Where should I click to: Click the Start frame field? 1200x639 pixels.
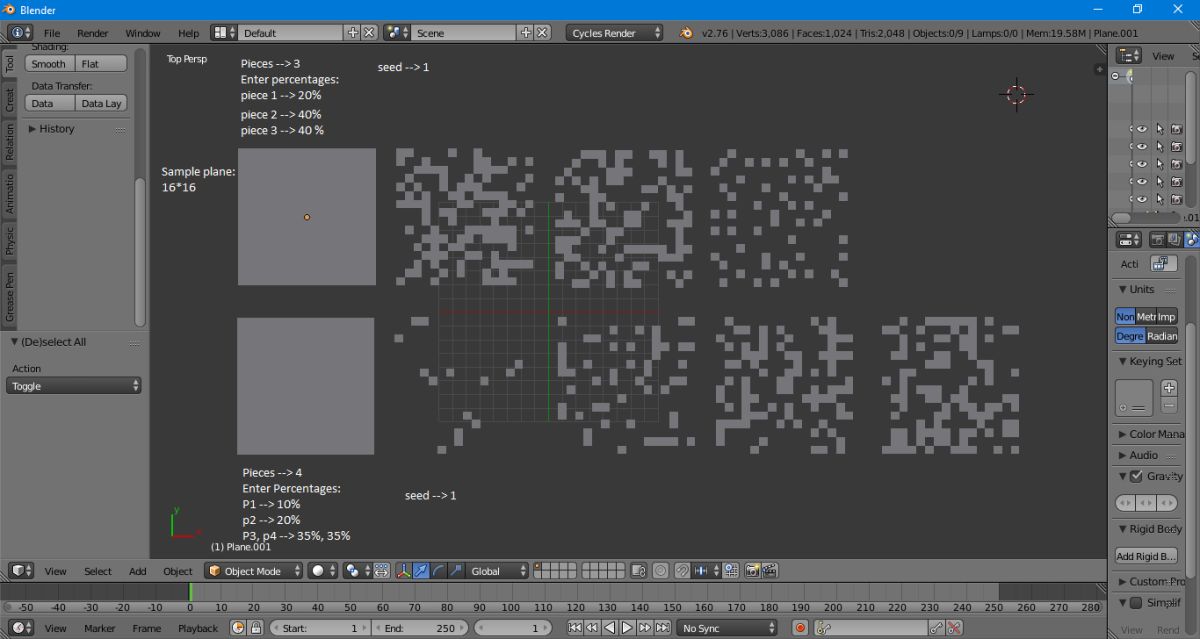point(319,628)
